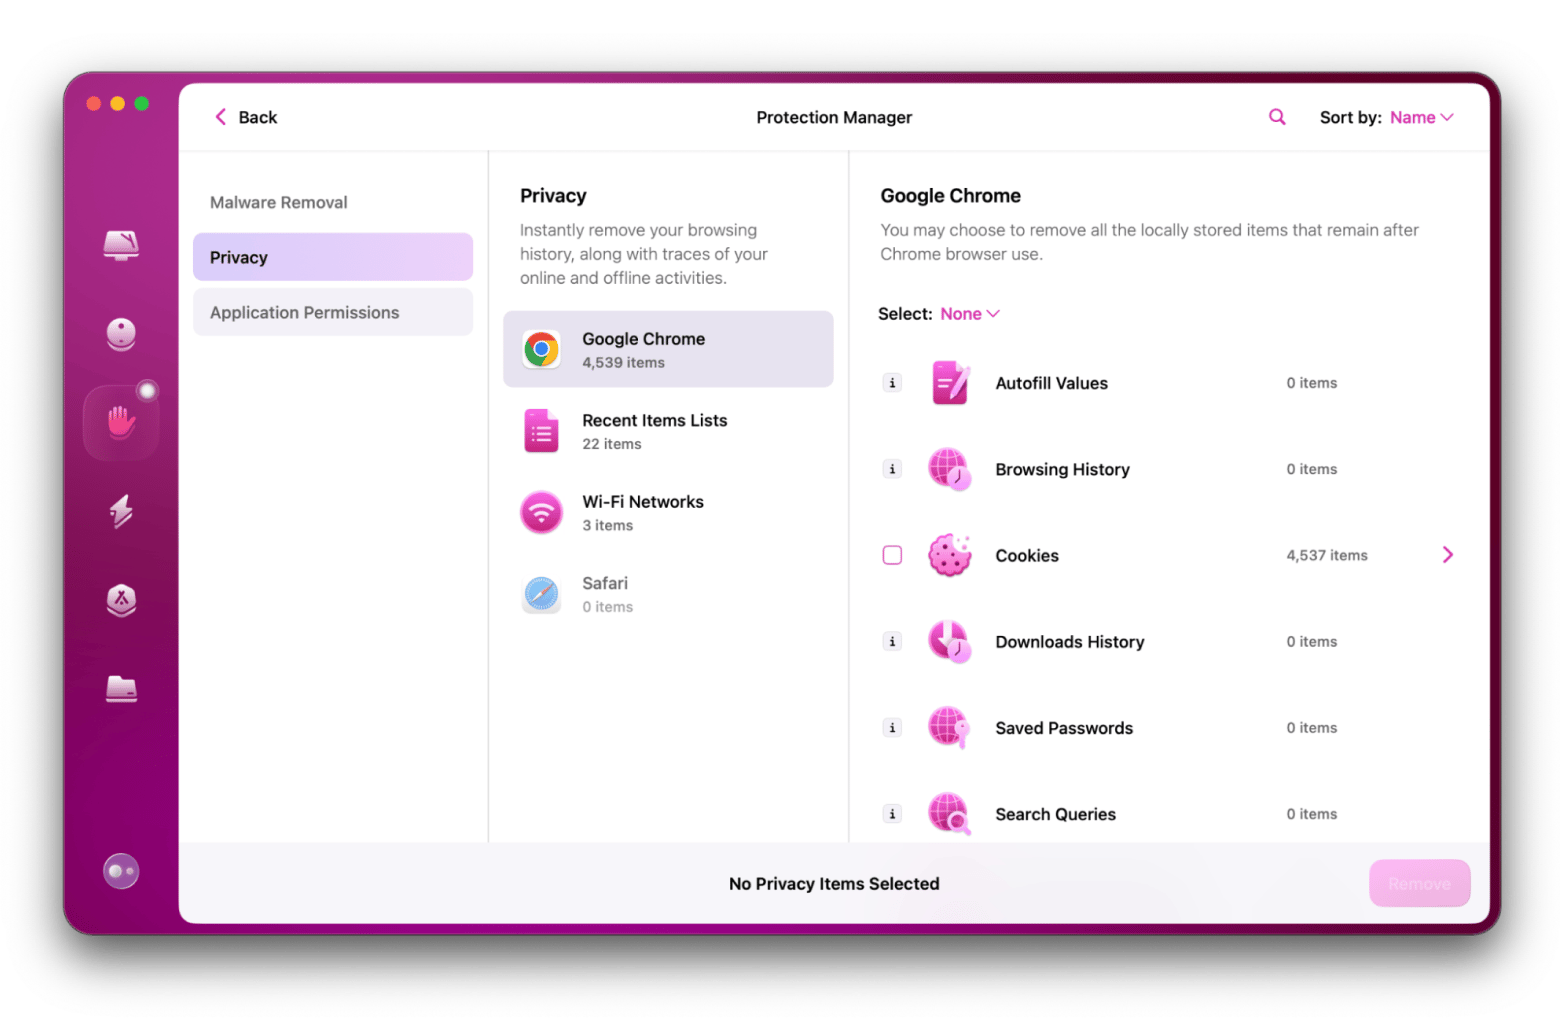Open the Performance lightning bolt icon
Viewport: 1560px width, 1034px height.
121,511
